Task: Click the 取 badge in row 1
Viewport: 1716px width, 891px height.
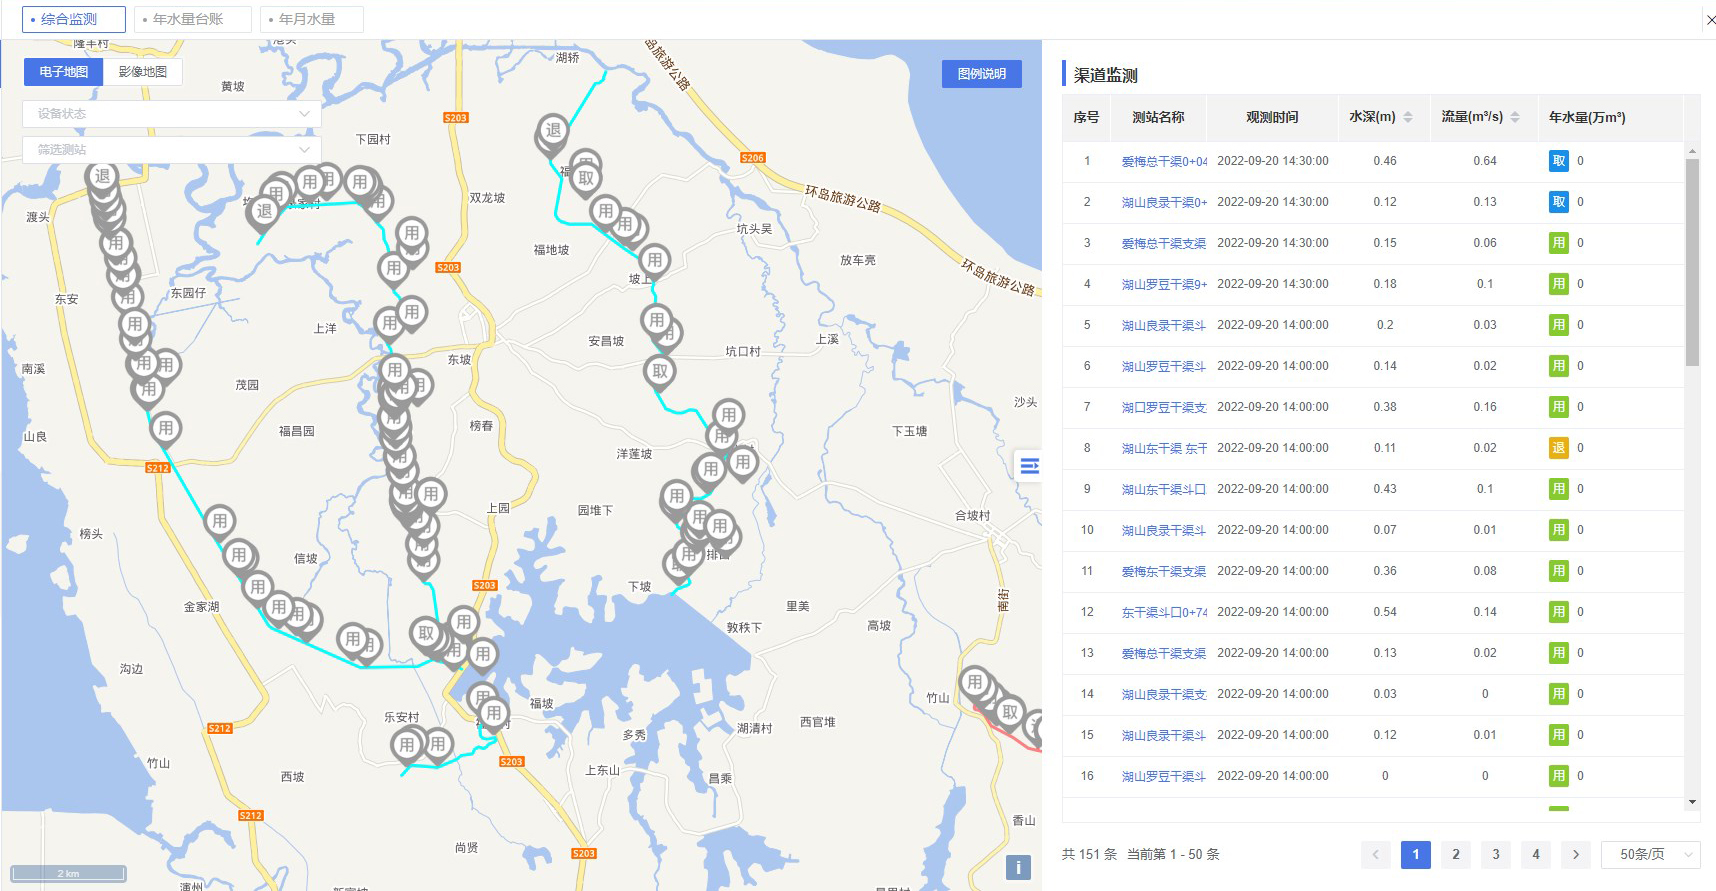Action: pyautogui.click(x=1558, y=161)
